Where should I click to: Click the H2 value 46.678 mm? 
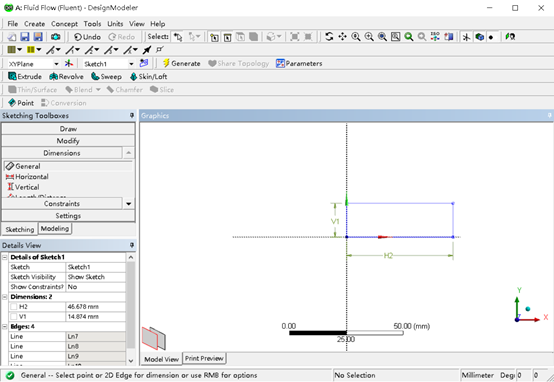95,307
